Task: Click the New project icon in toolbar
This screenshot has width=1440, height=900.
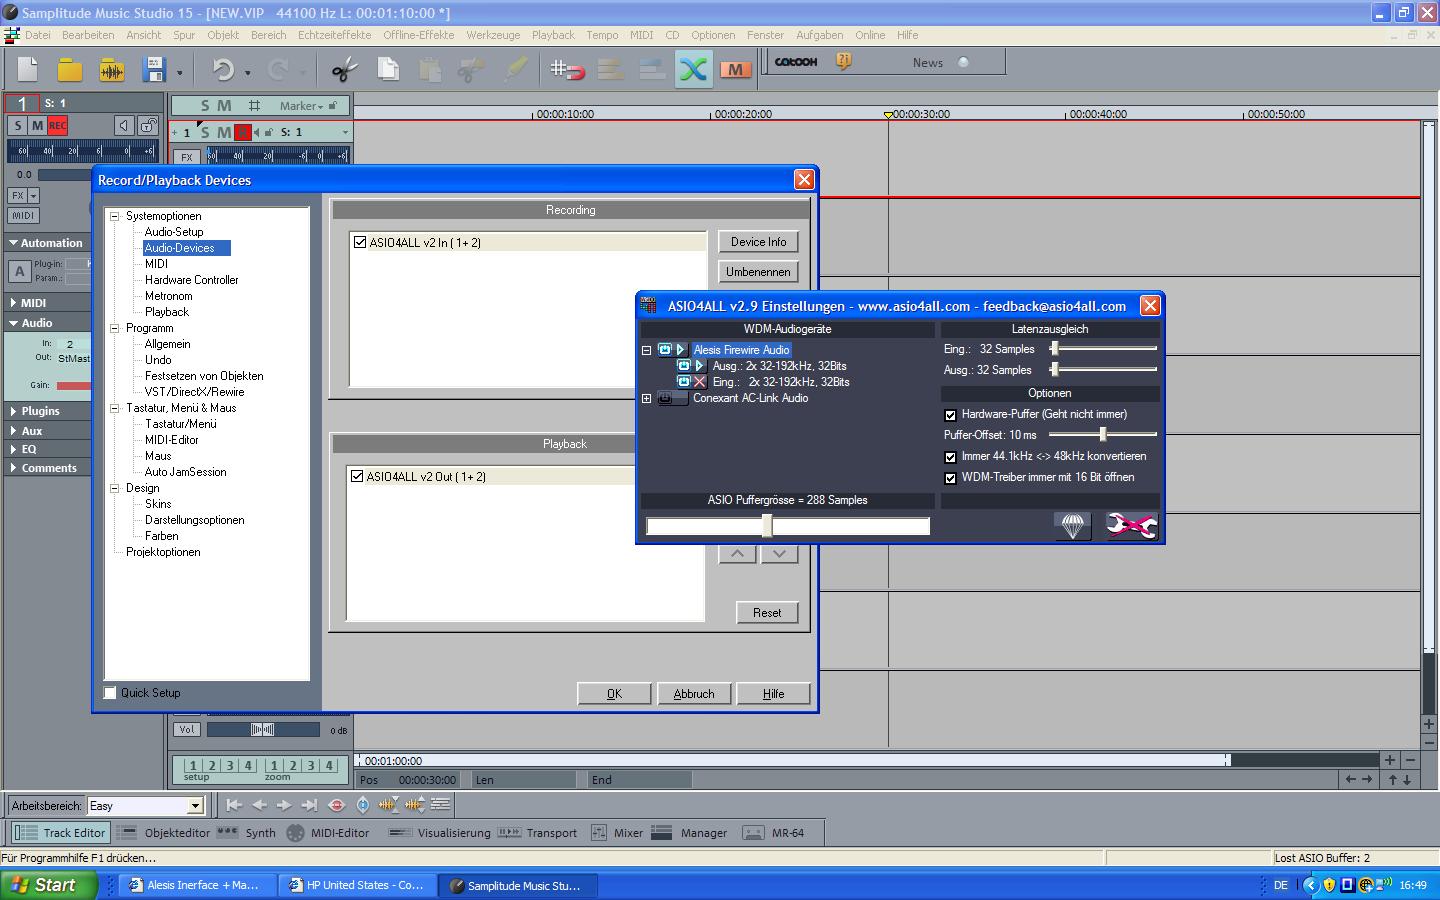Action: [28, 69]
